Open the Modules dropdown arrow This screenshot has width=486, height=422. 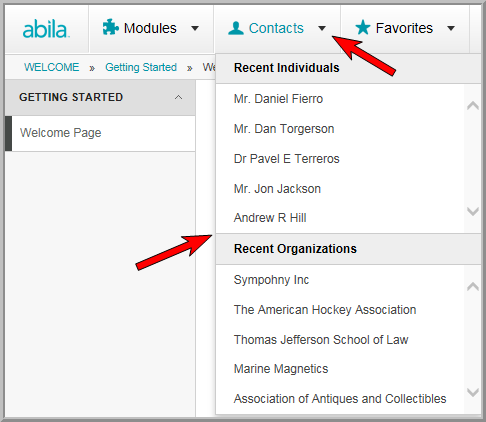195,28
